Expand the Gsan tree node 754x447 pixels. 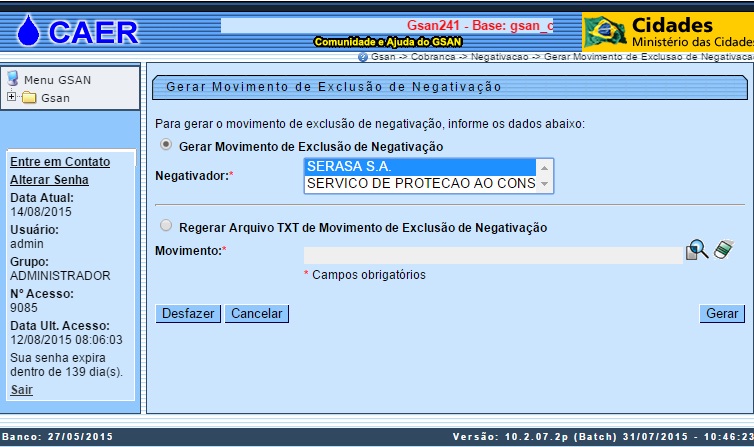(x=11, y=97)
